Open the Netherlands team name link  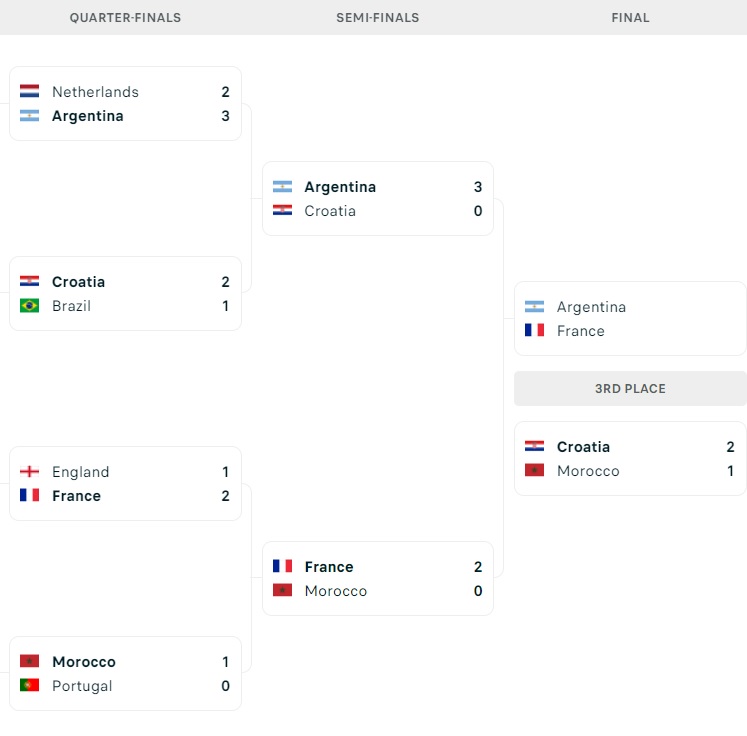click(x=95, y=92)
